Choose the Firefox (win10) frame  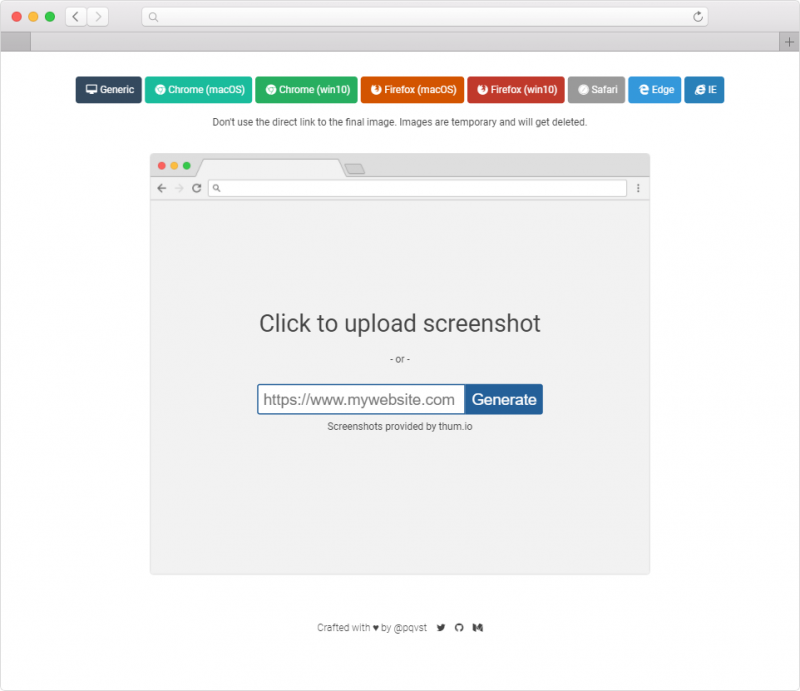point(516,90)
